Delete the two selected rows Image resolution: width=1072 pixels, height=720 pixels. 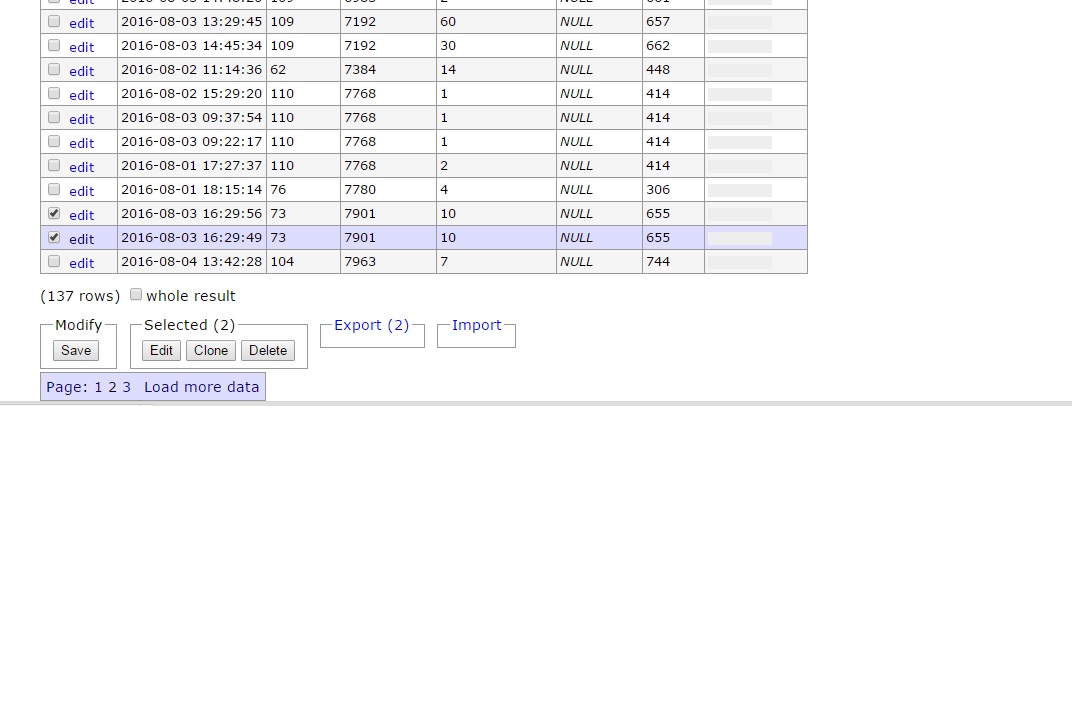tap(268, 350)
